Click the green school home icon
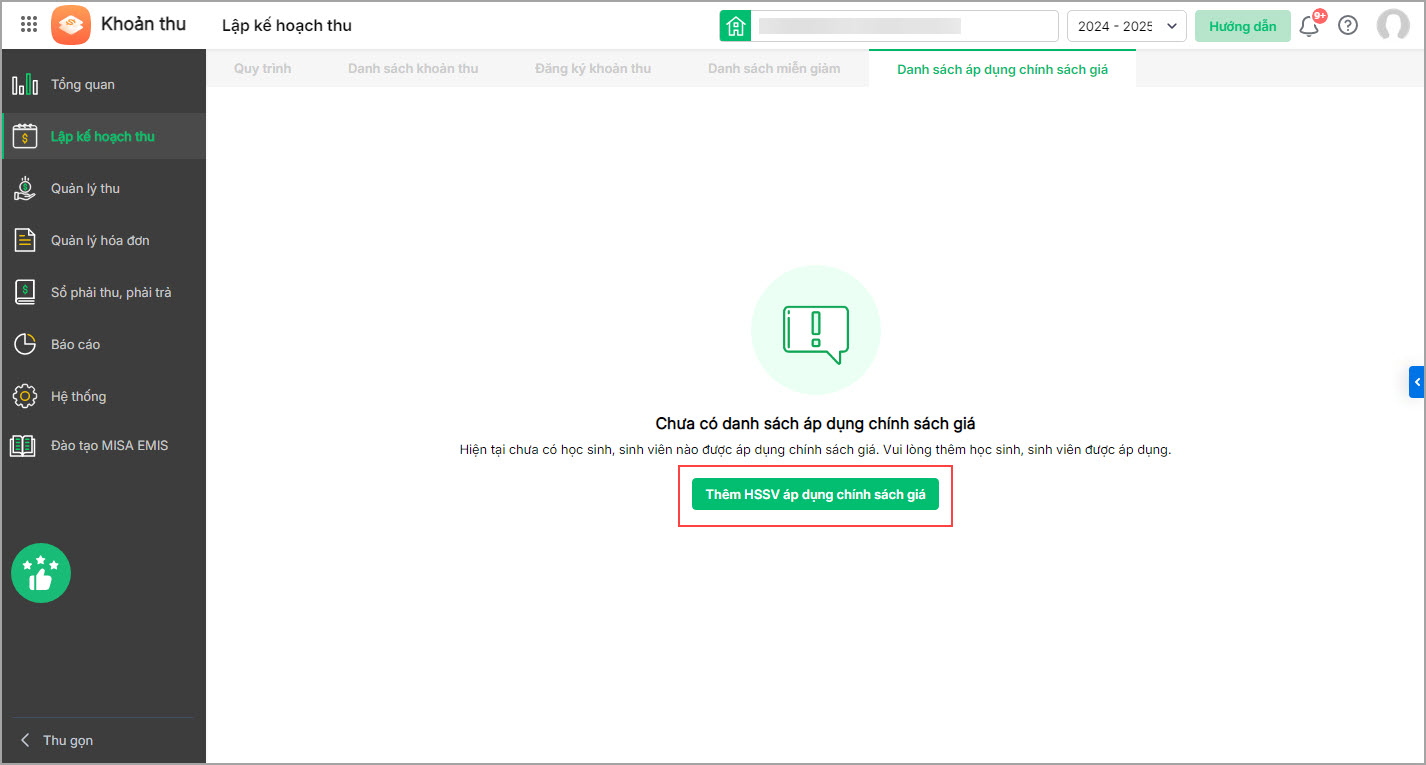This screenshot has width=1426, height=765. click(x=736, y=26)
